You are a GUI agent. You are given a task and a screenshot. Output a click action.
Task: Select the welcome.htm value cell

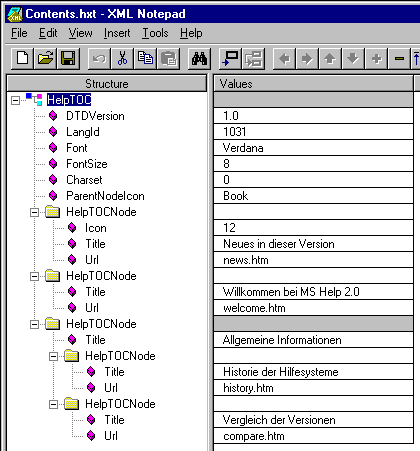313,308
